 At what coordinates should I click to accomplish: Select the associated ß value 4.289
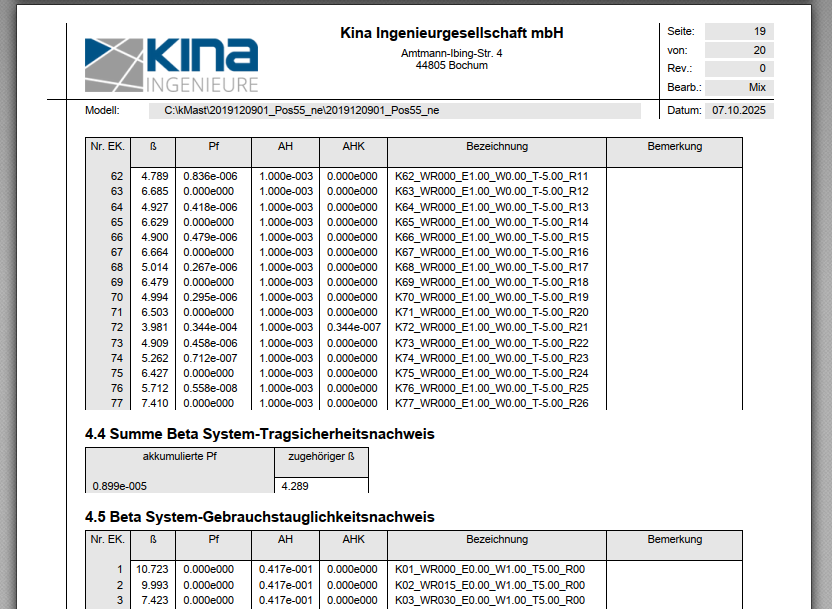(x=297, y=486)
